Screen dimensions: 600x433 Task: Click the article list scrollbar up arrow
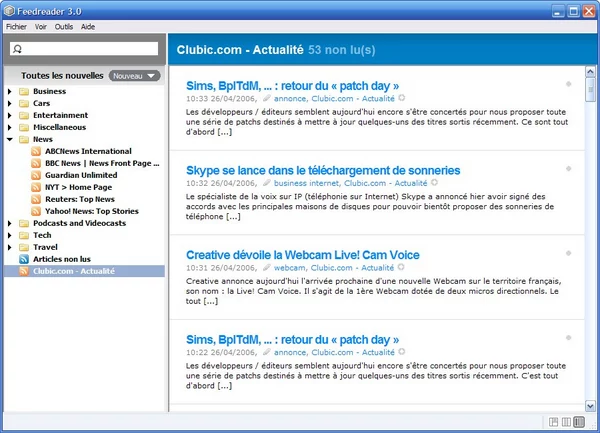pyautogui.click(x=590, y=72)
